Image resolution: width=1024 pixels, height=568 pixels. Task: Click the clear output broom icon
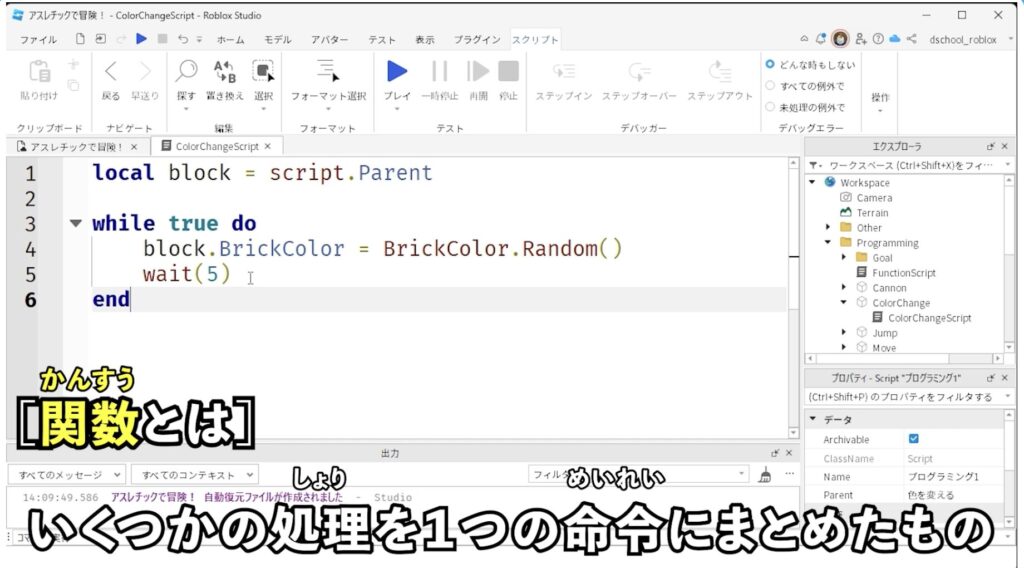point(765,475)
